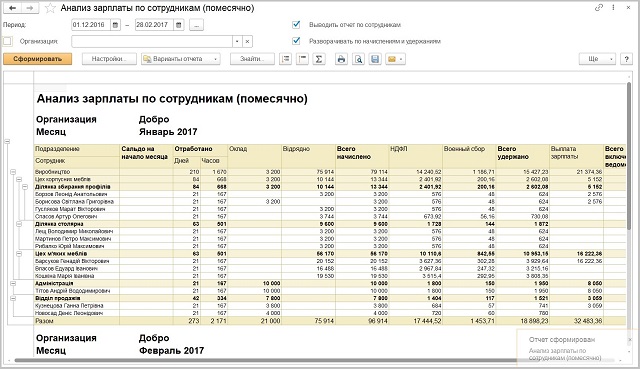Collapse the Цех корпусних меблів group
640x369 pixels.
pos(19,180)
